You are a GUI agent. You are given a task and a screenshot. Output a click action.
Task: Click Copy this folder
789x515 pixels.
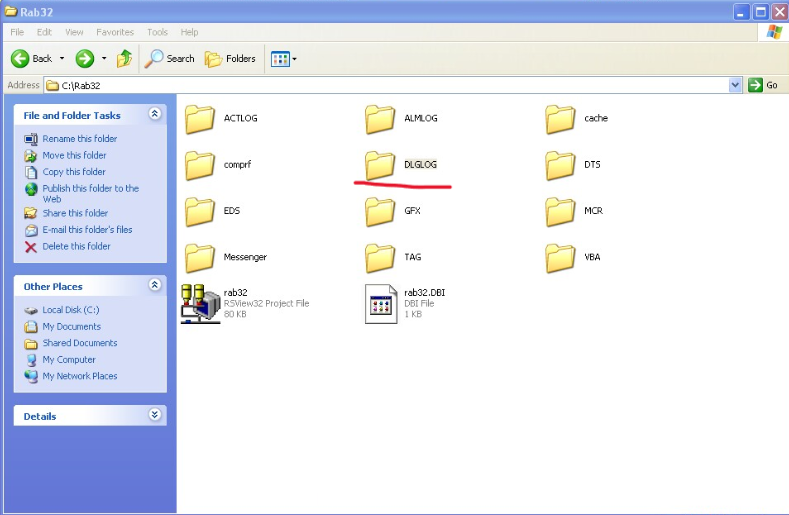74,172
